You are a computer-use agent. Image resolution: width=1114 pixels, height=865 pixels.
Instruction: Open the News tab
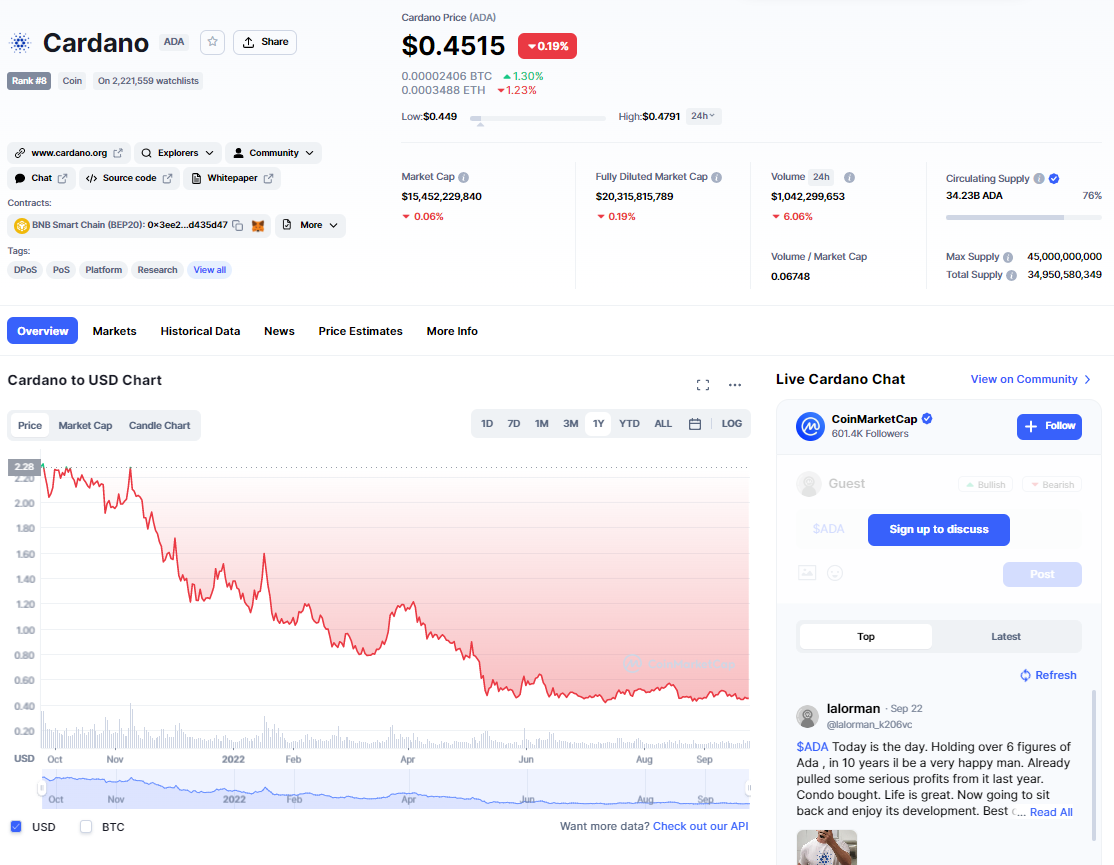point(279,331)
